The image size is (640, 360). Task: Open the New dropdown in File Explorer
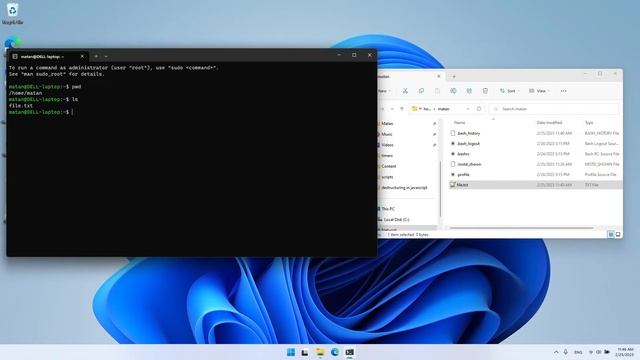click(384, 91)
